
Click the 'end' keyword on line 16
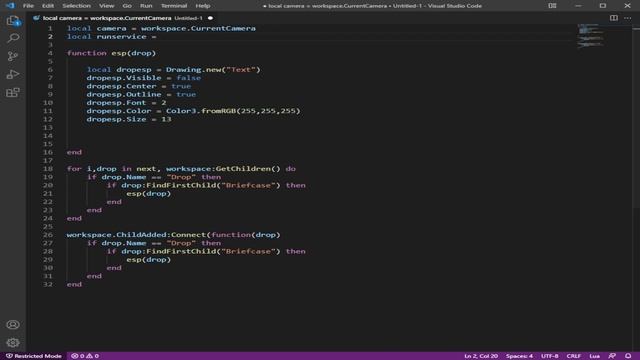(74, 152)
